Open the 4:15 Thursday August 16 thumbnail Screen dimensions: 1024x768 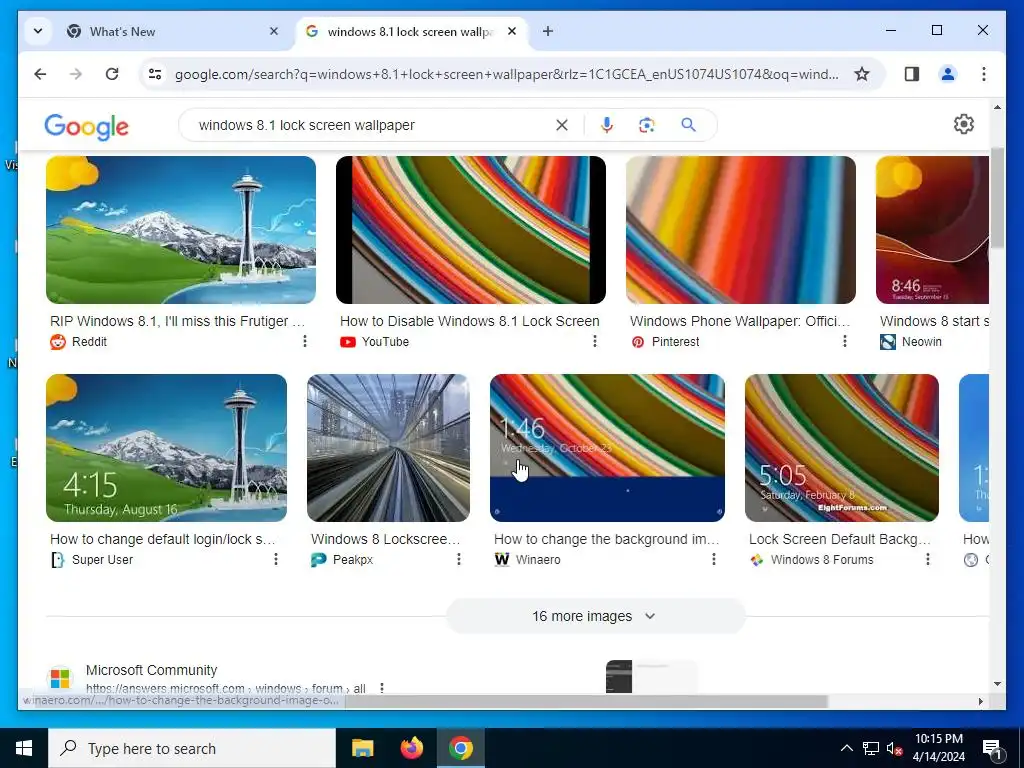(167, 448)
